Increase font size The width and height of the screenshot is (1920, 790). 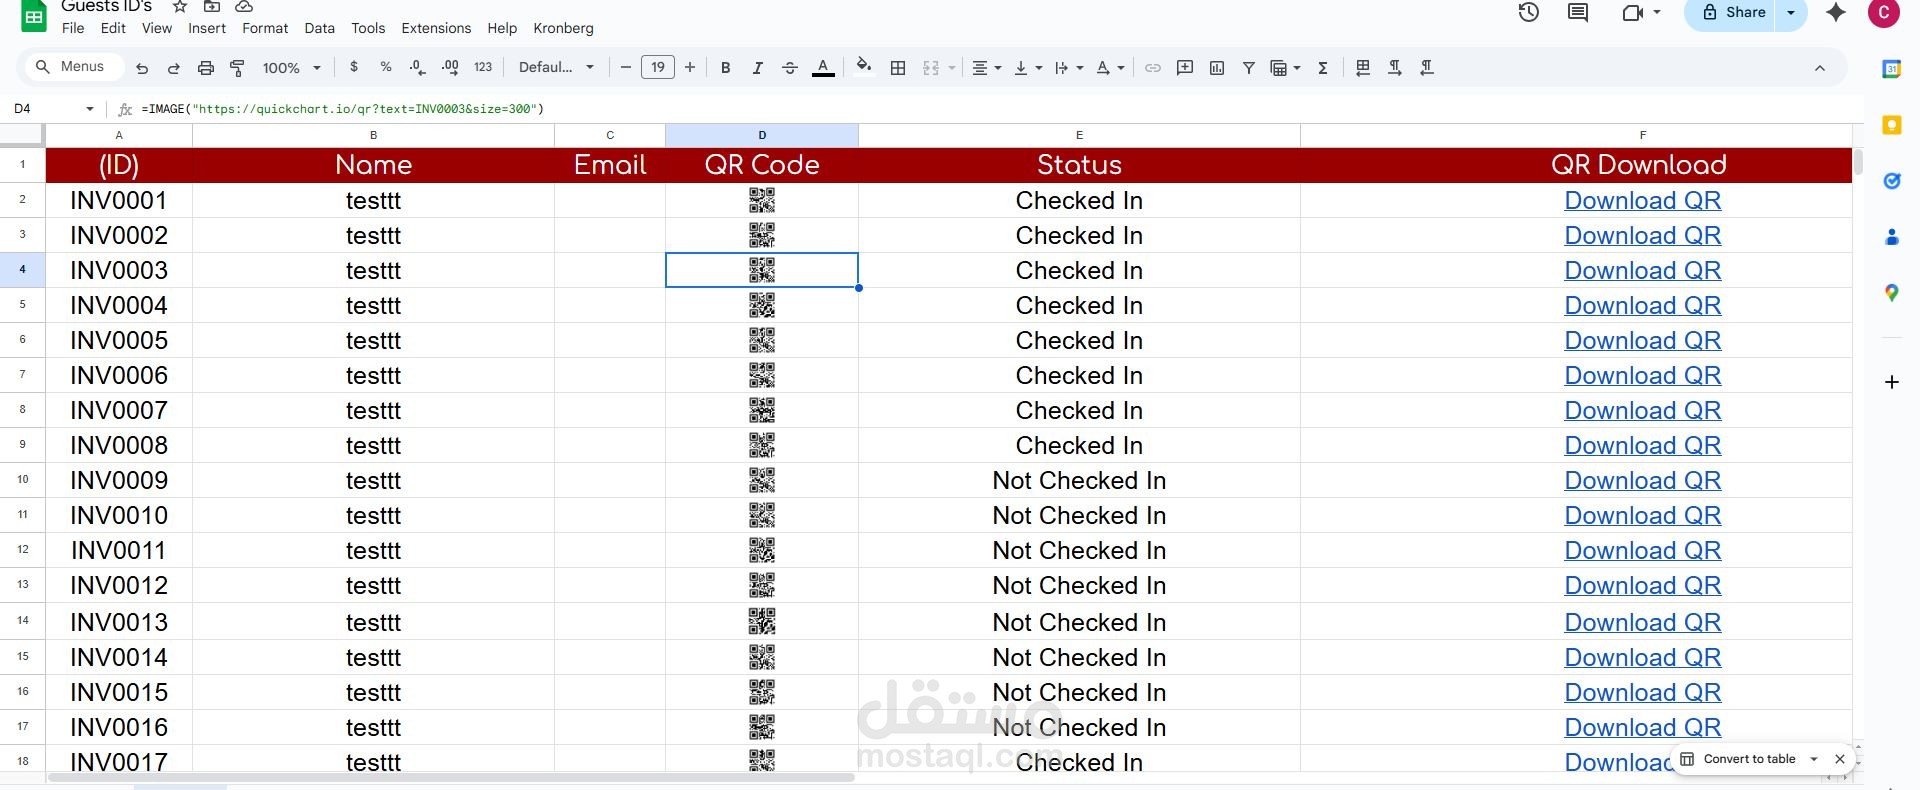(690, 67)
